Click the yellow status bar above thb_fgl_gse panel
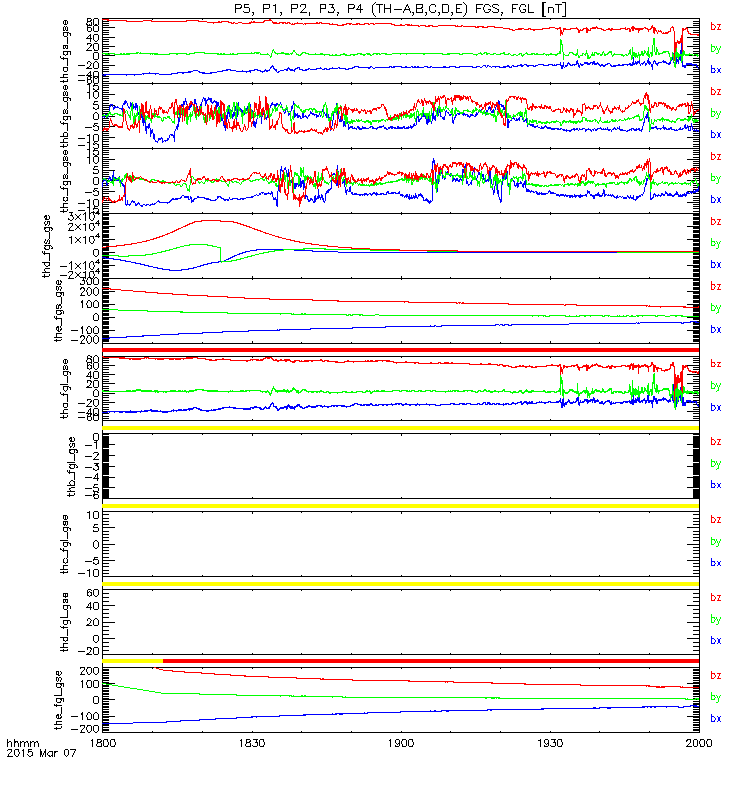Image resolution: width=750 pixels, height=800 pixels. (x=401, y=428)
